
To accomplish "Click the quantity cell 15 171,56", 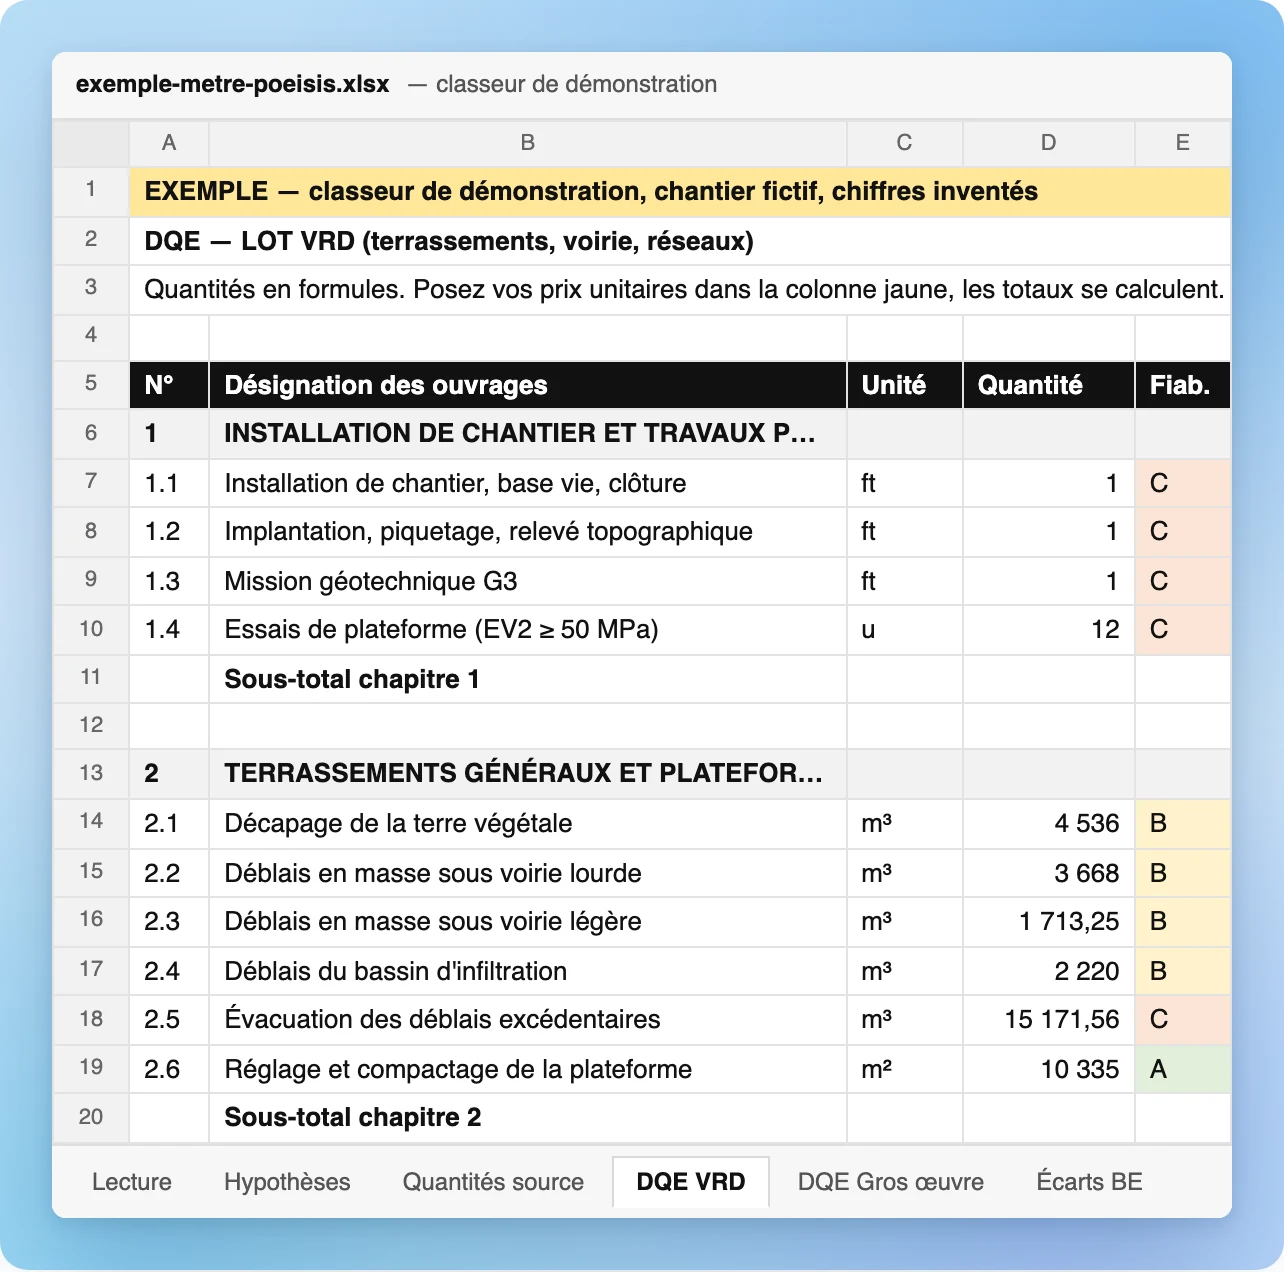I will (x=1048, y=1019).
